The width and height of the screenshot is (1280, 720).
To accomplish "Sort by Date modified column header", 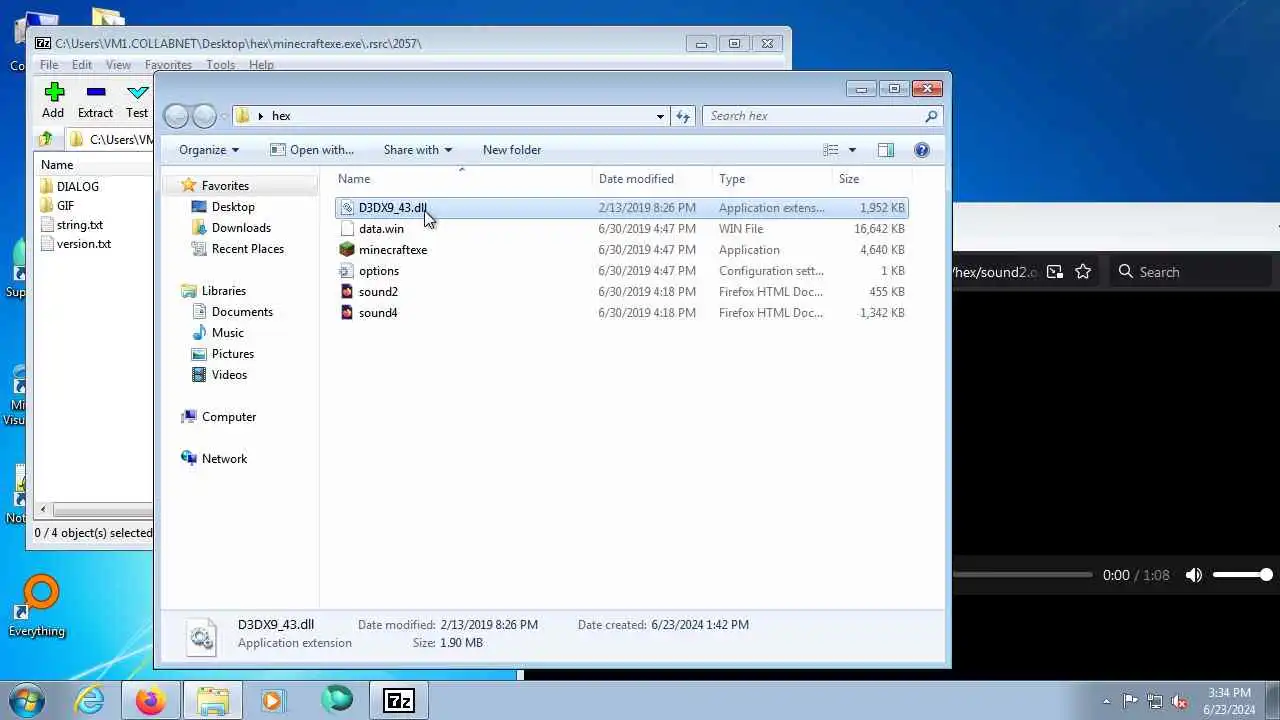I will coord(652,179).
